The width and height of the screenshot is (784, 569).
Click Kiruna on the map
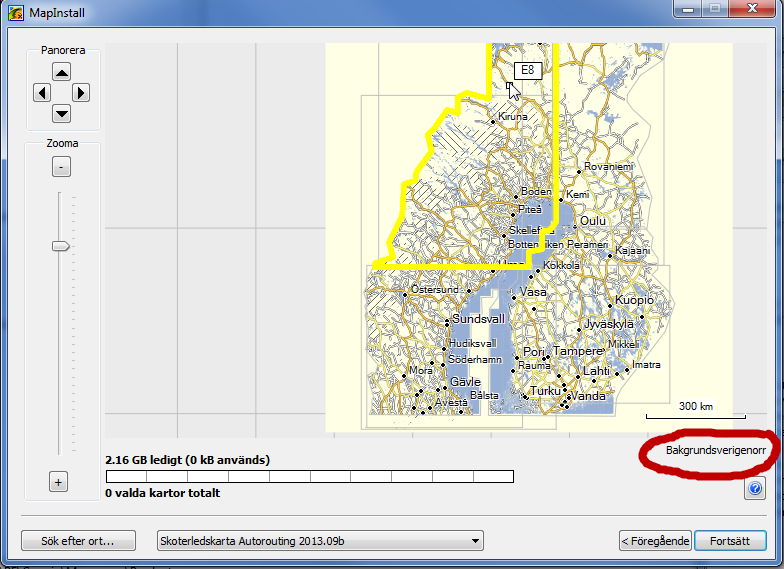point(511,117)
